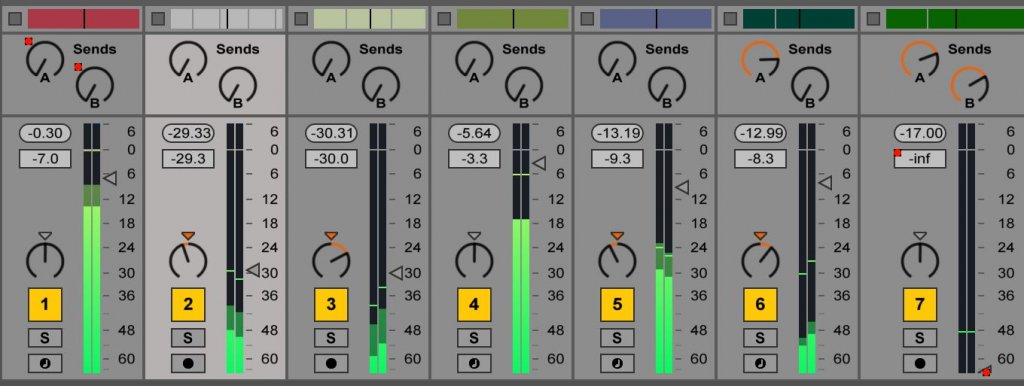The width and height of the screenshot is (1024, 386).
Task: Click the volume fader handle on track 4
Action: [539, 163]
